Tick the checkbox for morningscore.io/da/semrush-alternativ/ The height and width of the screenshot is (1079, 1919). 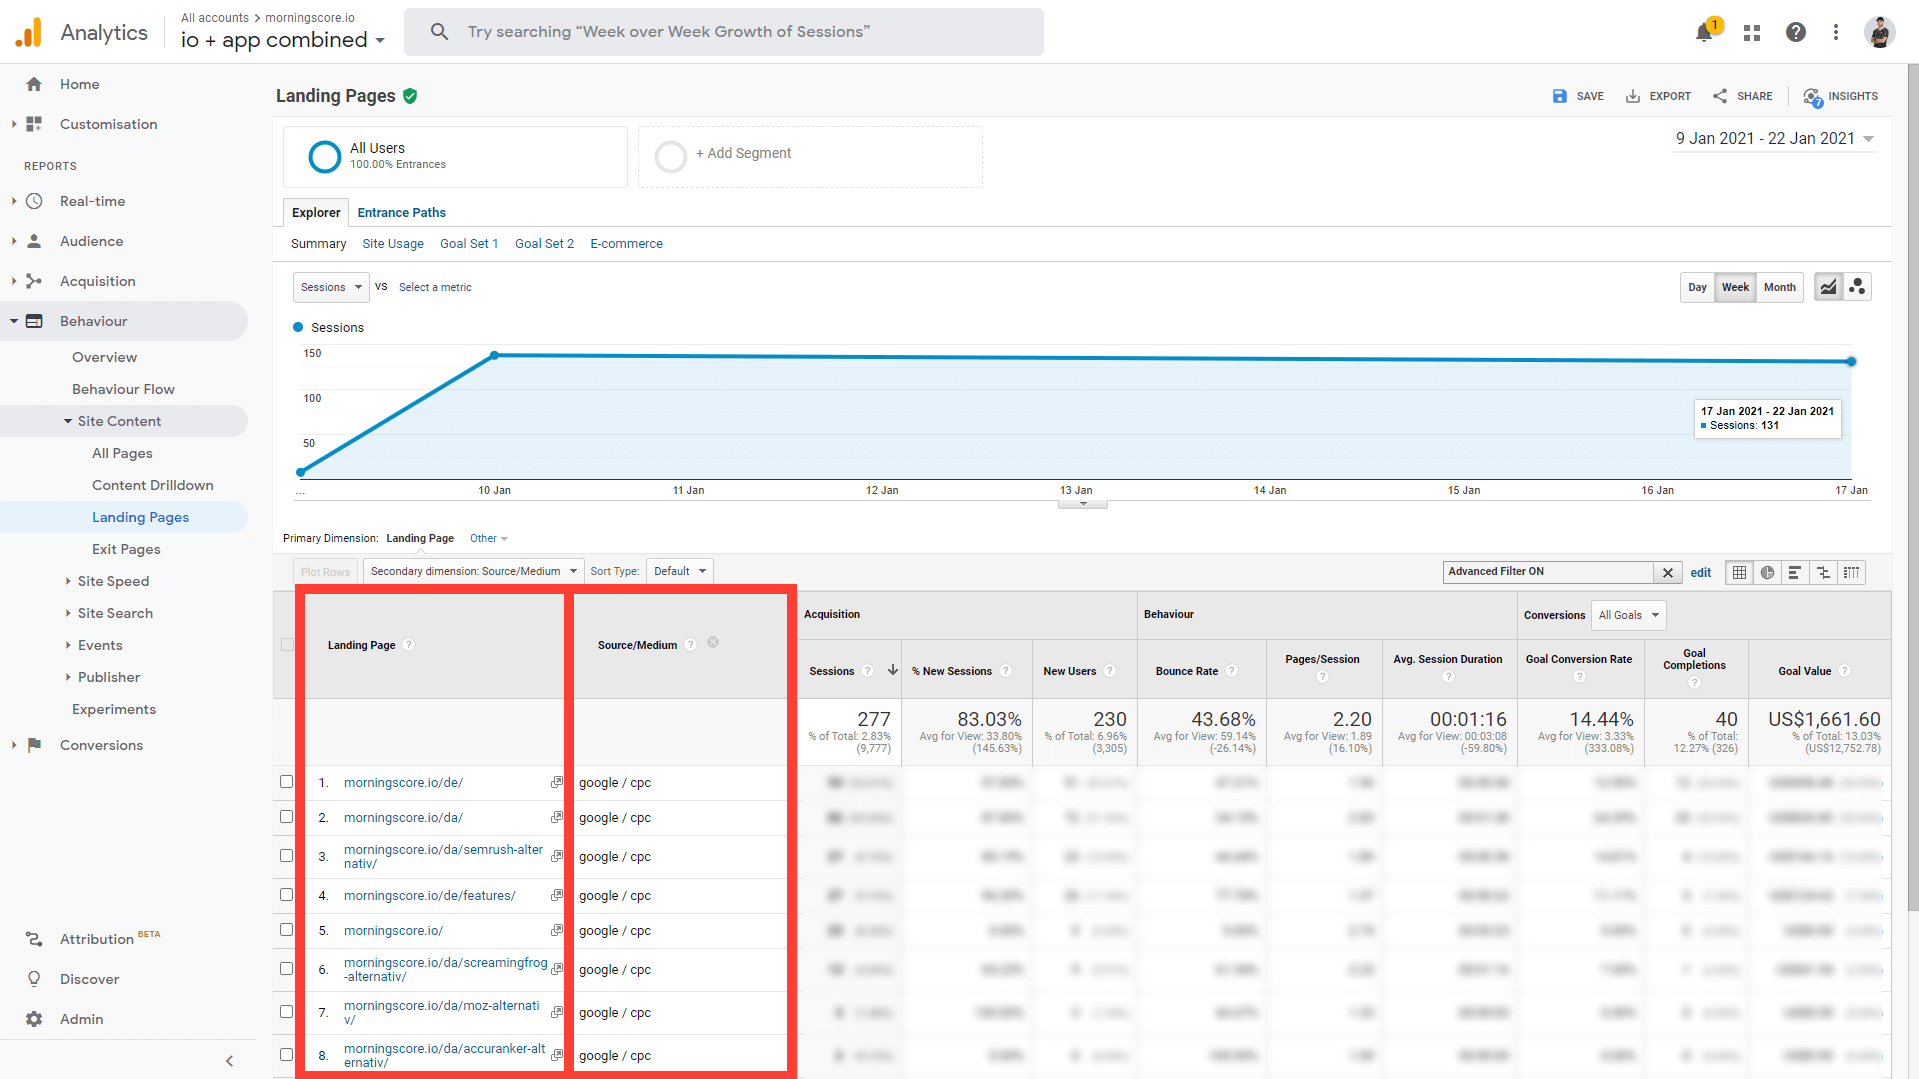click(286, 856)
